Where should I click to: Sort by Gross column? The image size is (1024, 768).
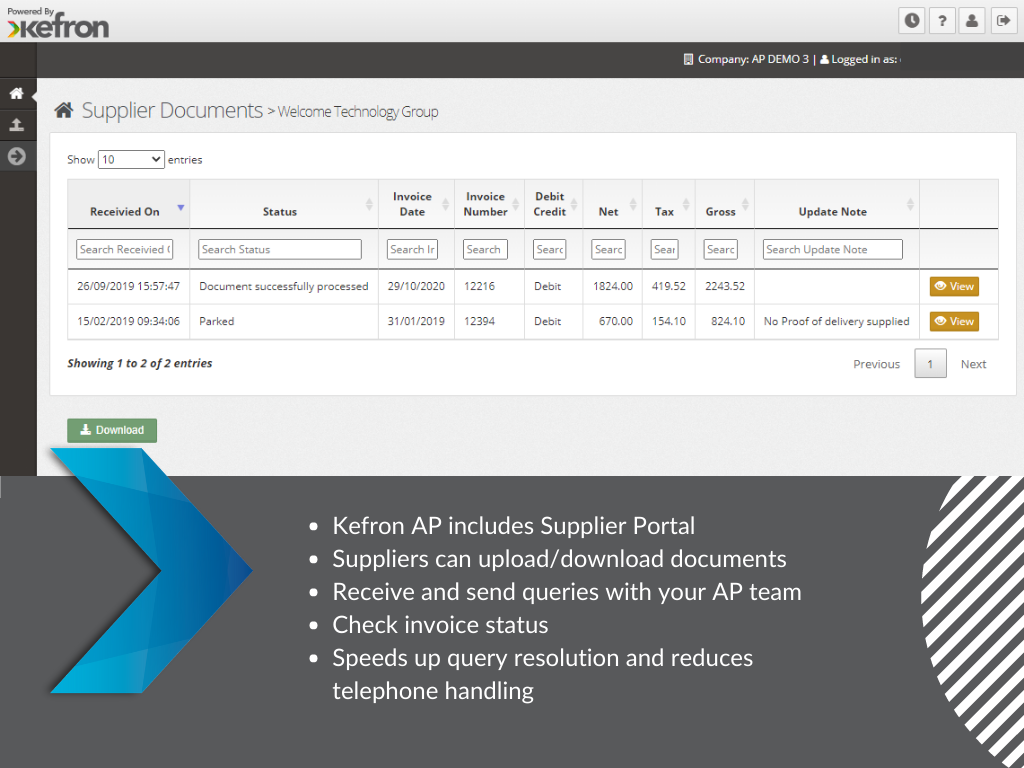pos(724,204)
